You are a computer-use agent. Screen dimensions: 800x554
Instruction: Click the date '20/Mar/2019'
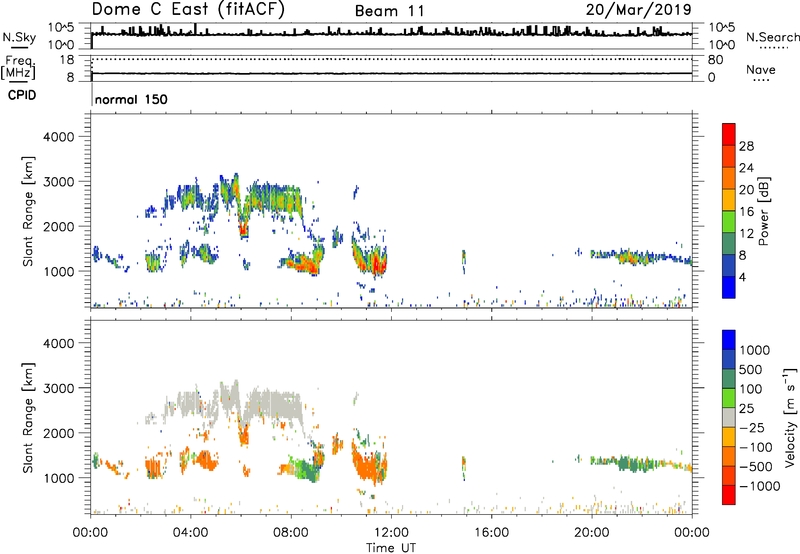pos(638,9)
